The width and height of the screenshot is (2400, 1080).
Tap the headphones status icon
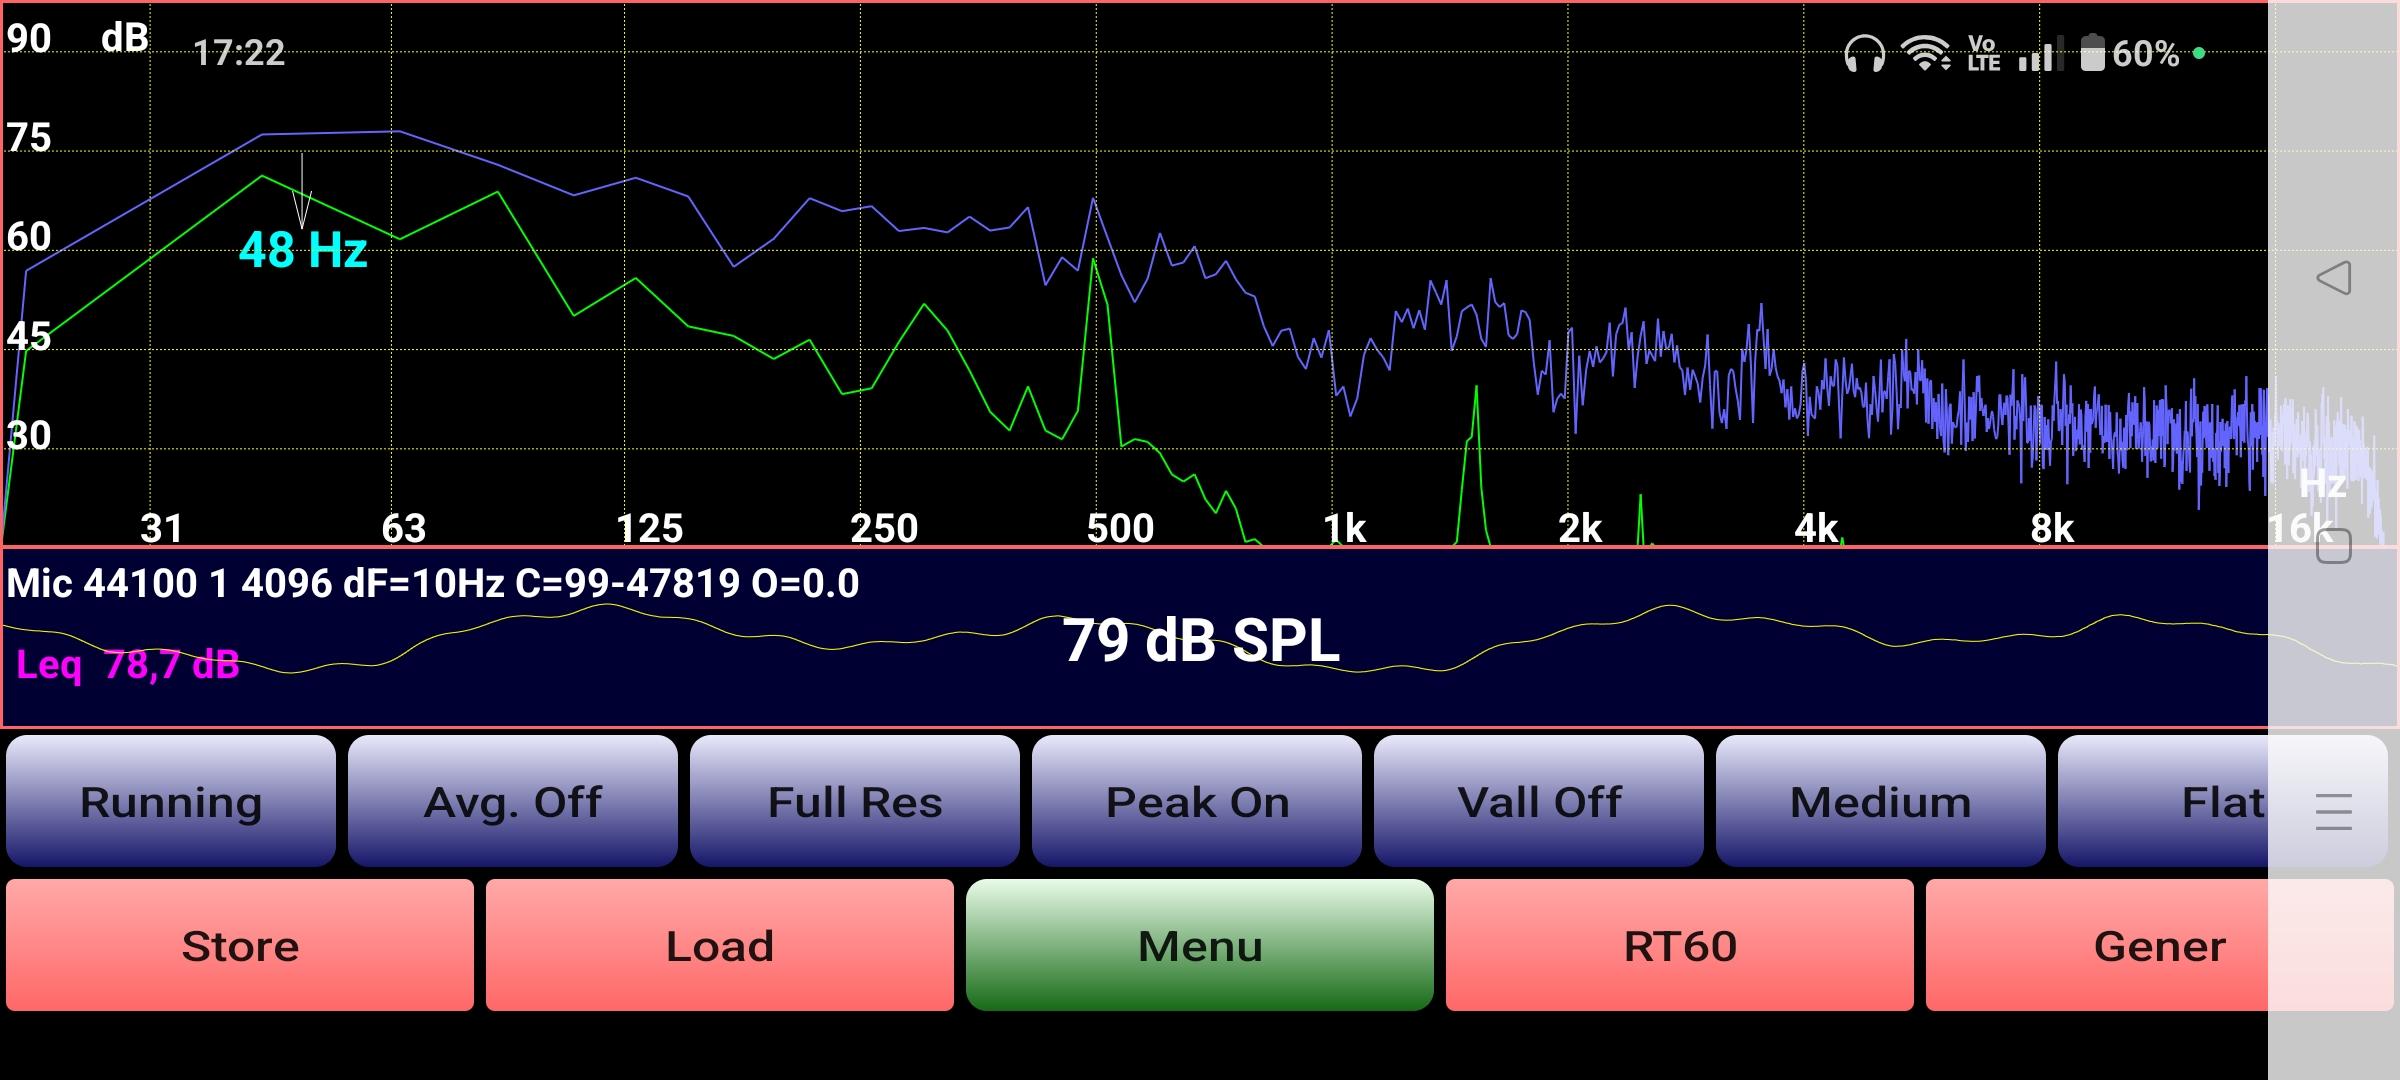coord(1864,54)
